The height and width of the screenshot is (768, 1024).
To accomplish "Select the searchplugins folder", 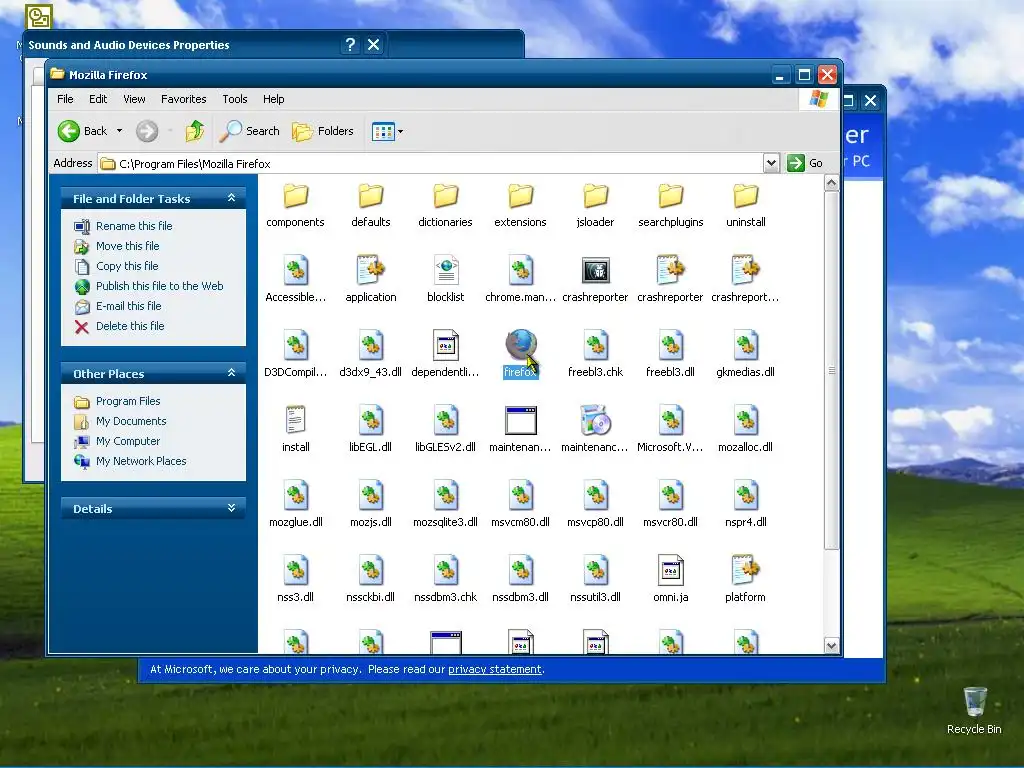I will [x=671, y=195].
